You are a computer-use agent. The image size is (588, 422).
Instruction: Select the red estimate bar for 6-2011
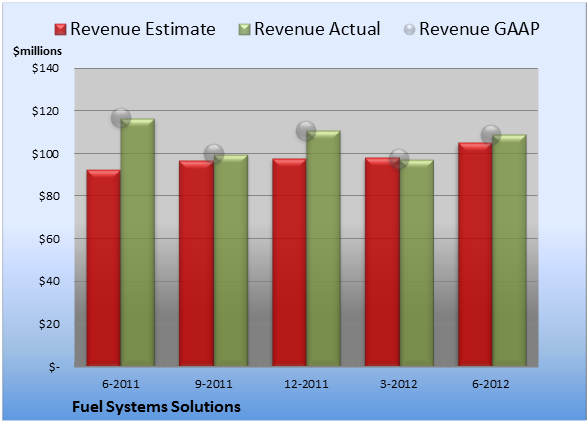104,268
